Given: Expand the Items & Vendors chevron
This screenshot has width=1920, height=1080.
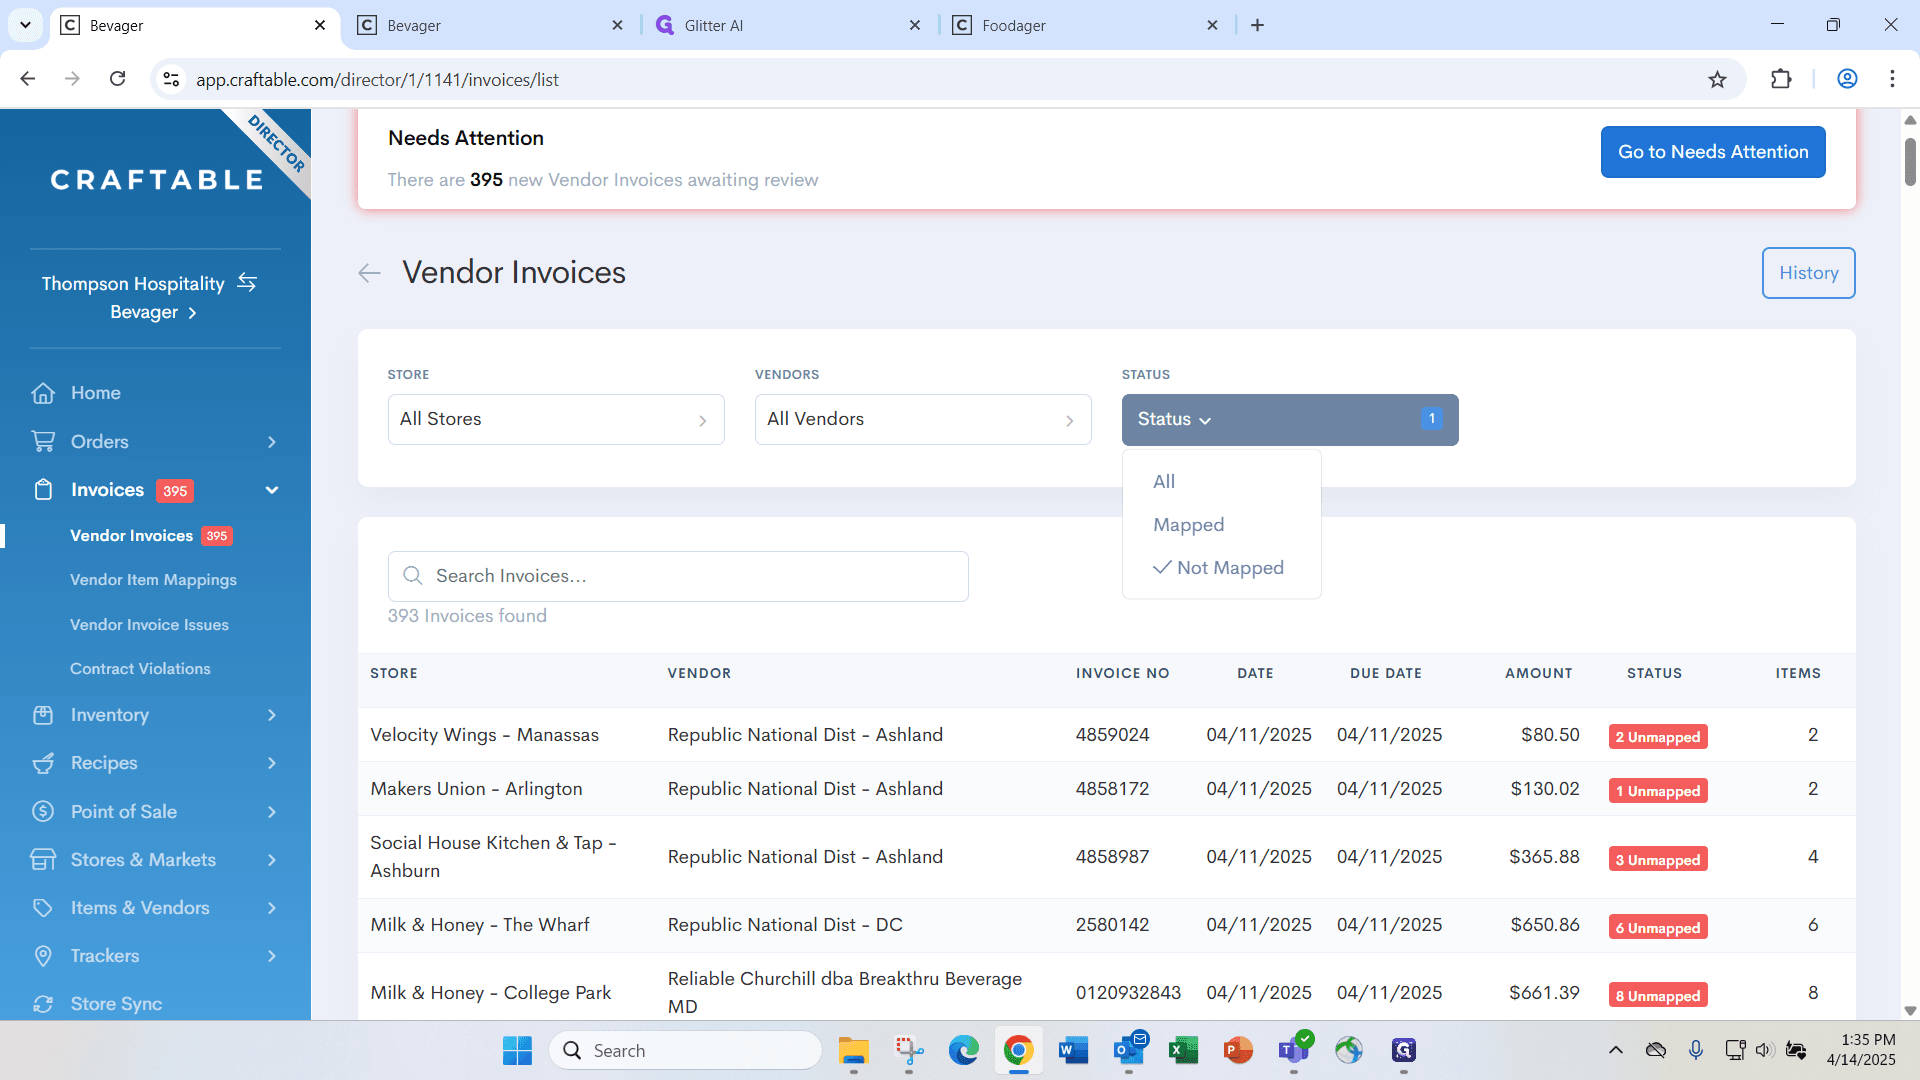Looking at the screenshot, I should point(272,908).
